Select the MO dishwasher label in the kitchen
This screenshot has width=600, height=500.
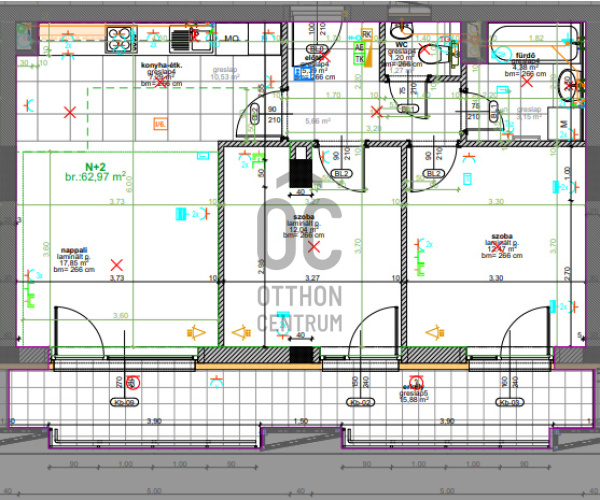229,39
